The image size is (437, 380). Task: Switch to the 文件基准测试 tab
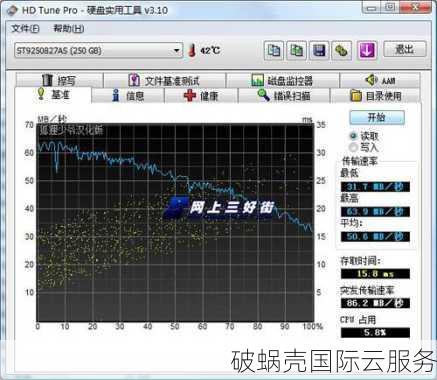click(164, 80)
